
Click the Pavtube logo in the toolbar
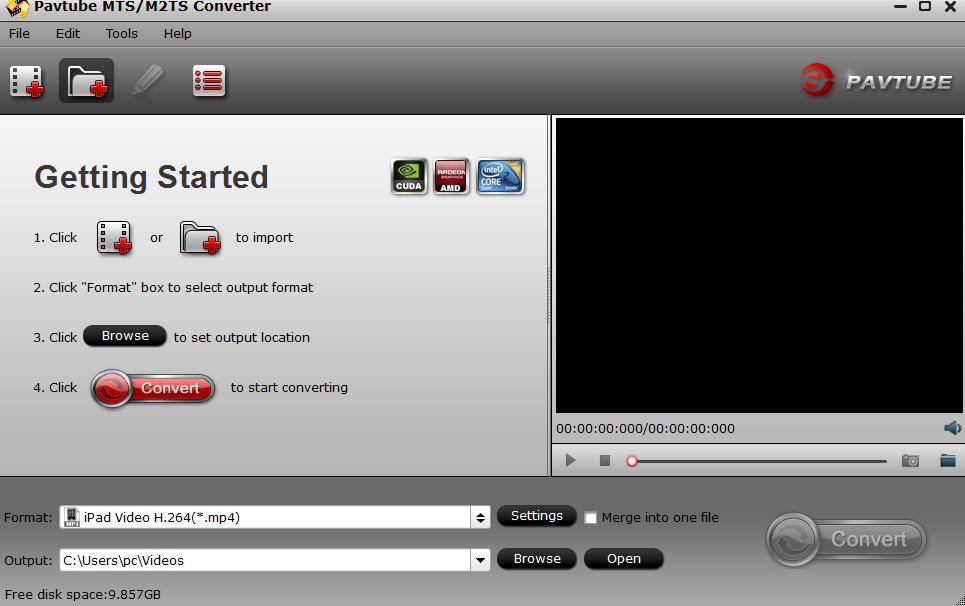[876, 81]
